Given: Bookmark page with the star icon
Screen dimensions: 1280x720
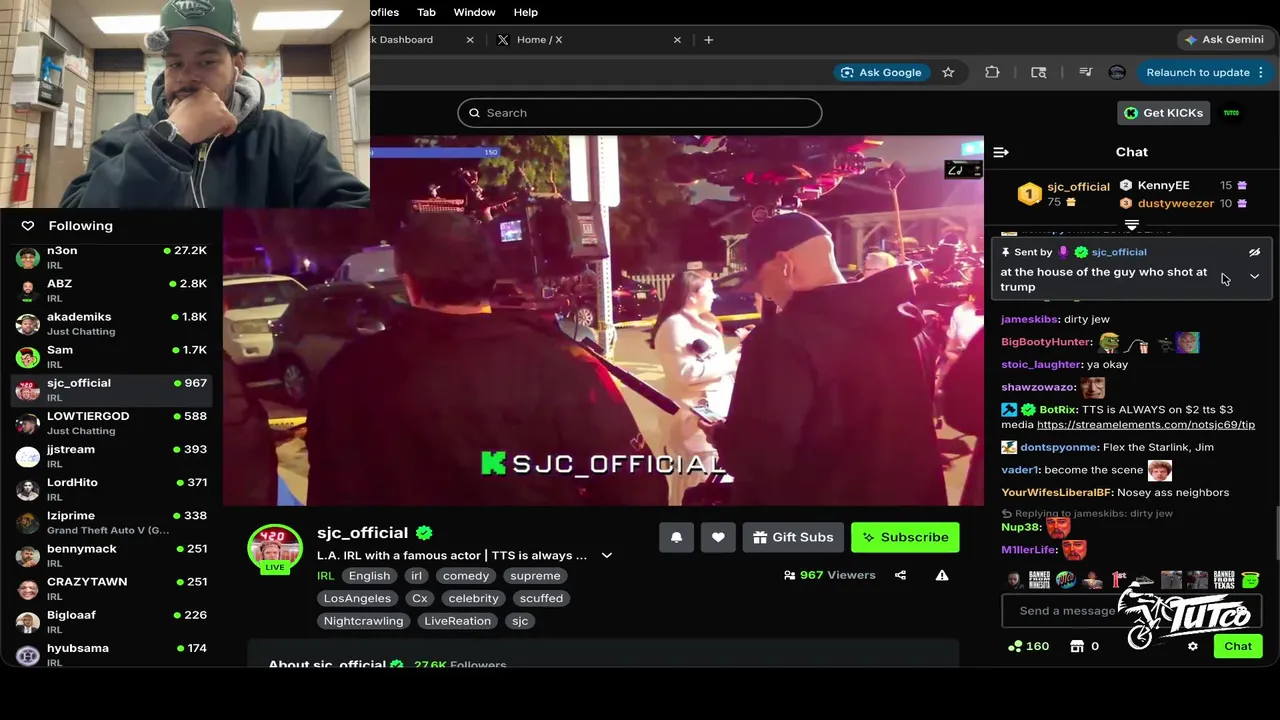Looking at the screenshot, I should coord(948,72).
